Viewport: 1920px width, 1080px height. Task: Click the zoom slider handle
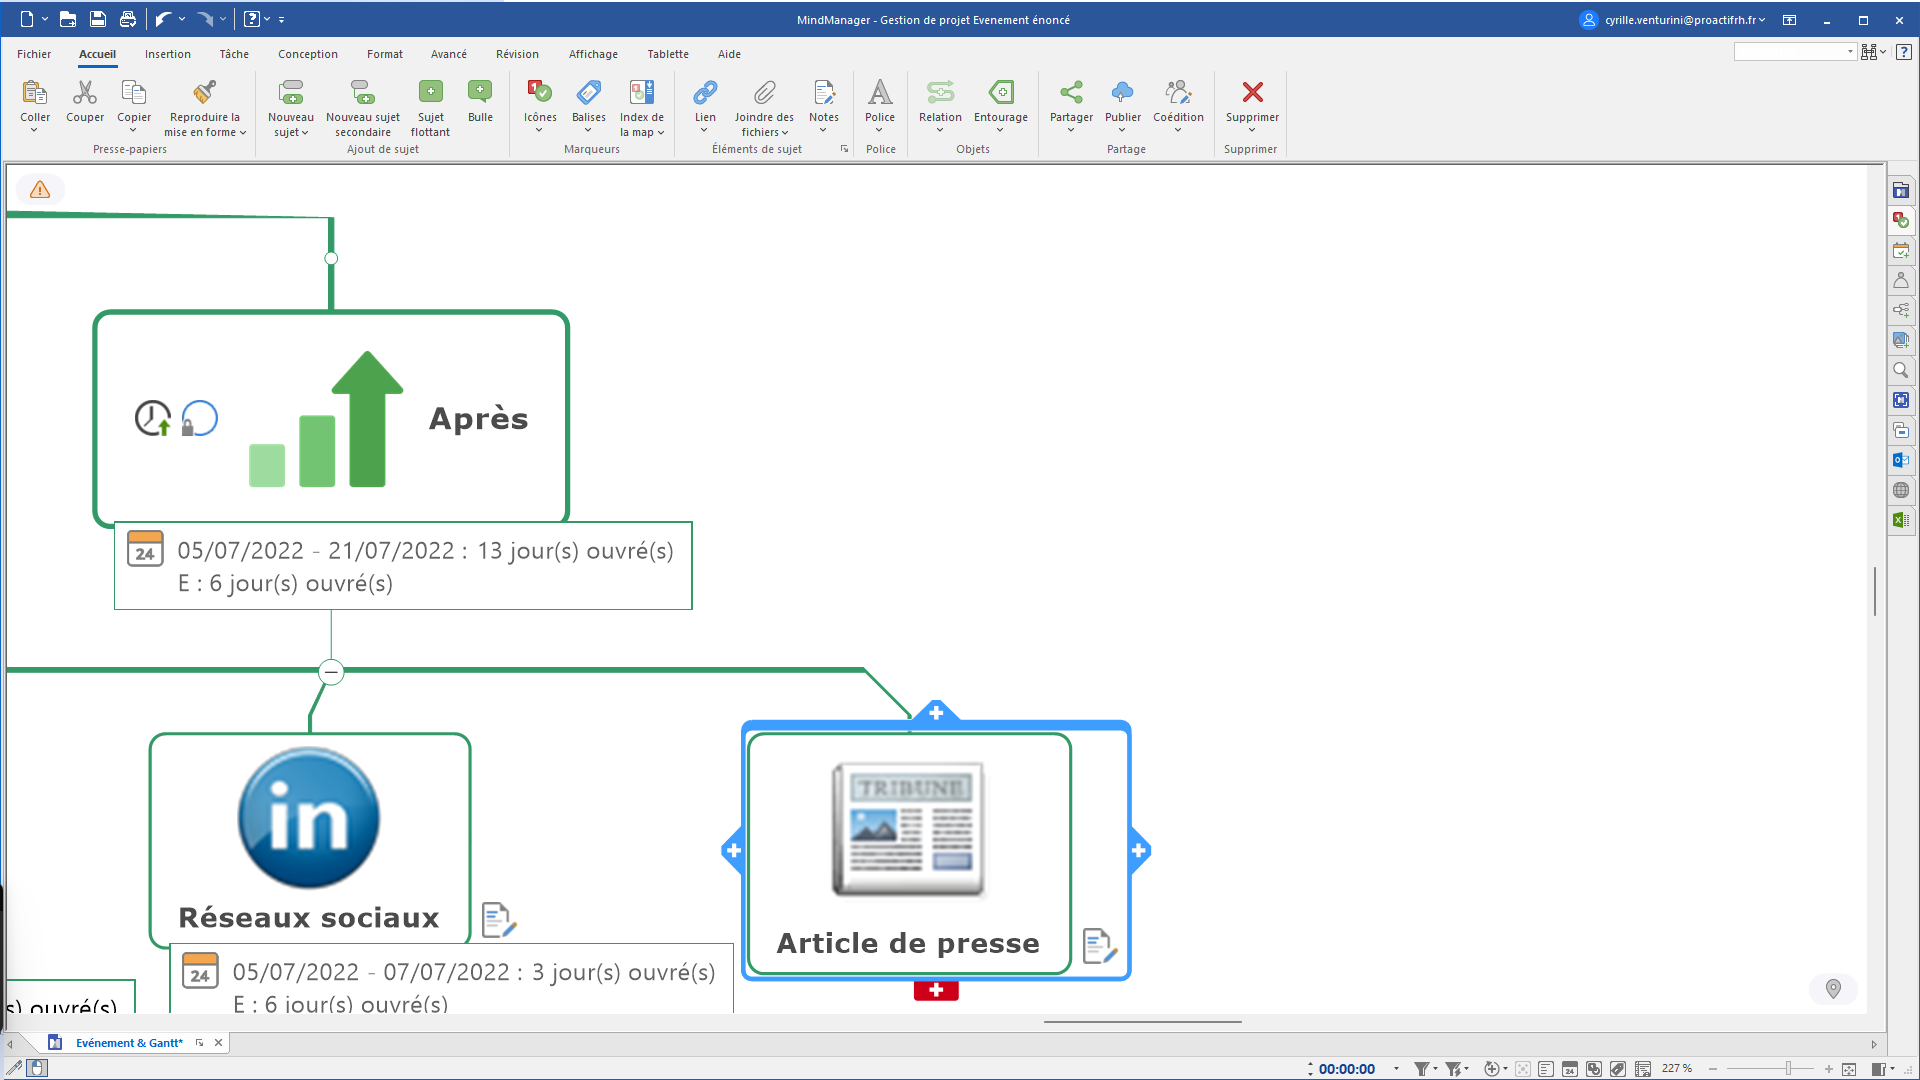pos(1788,1069)
